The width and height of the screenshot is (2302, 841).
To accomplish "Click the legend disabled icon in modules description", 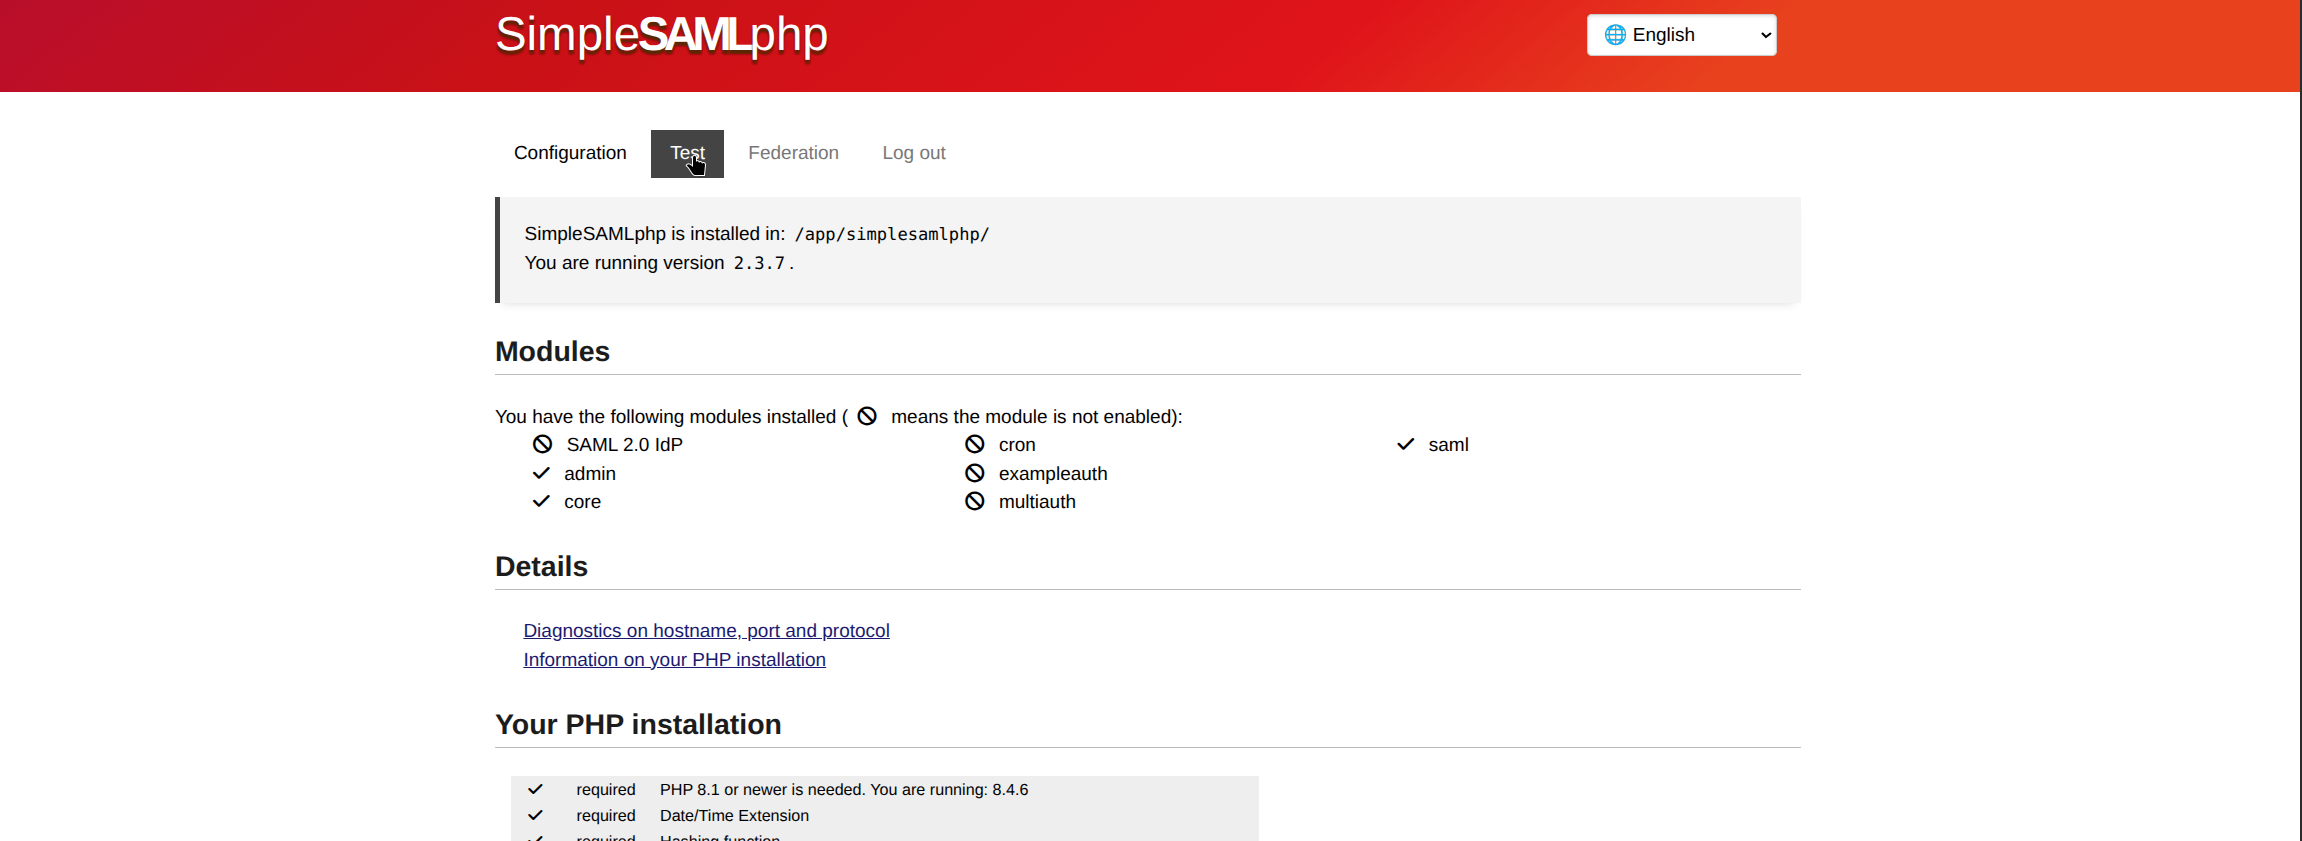I will point(867,416).
